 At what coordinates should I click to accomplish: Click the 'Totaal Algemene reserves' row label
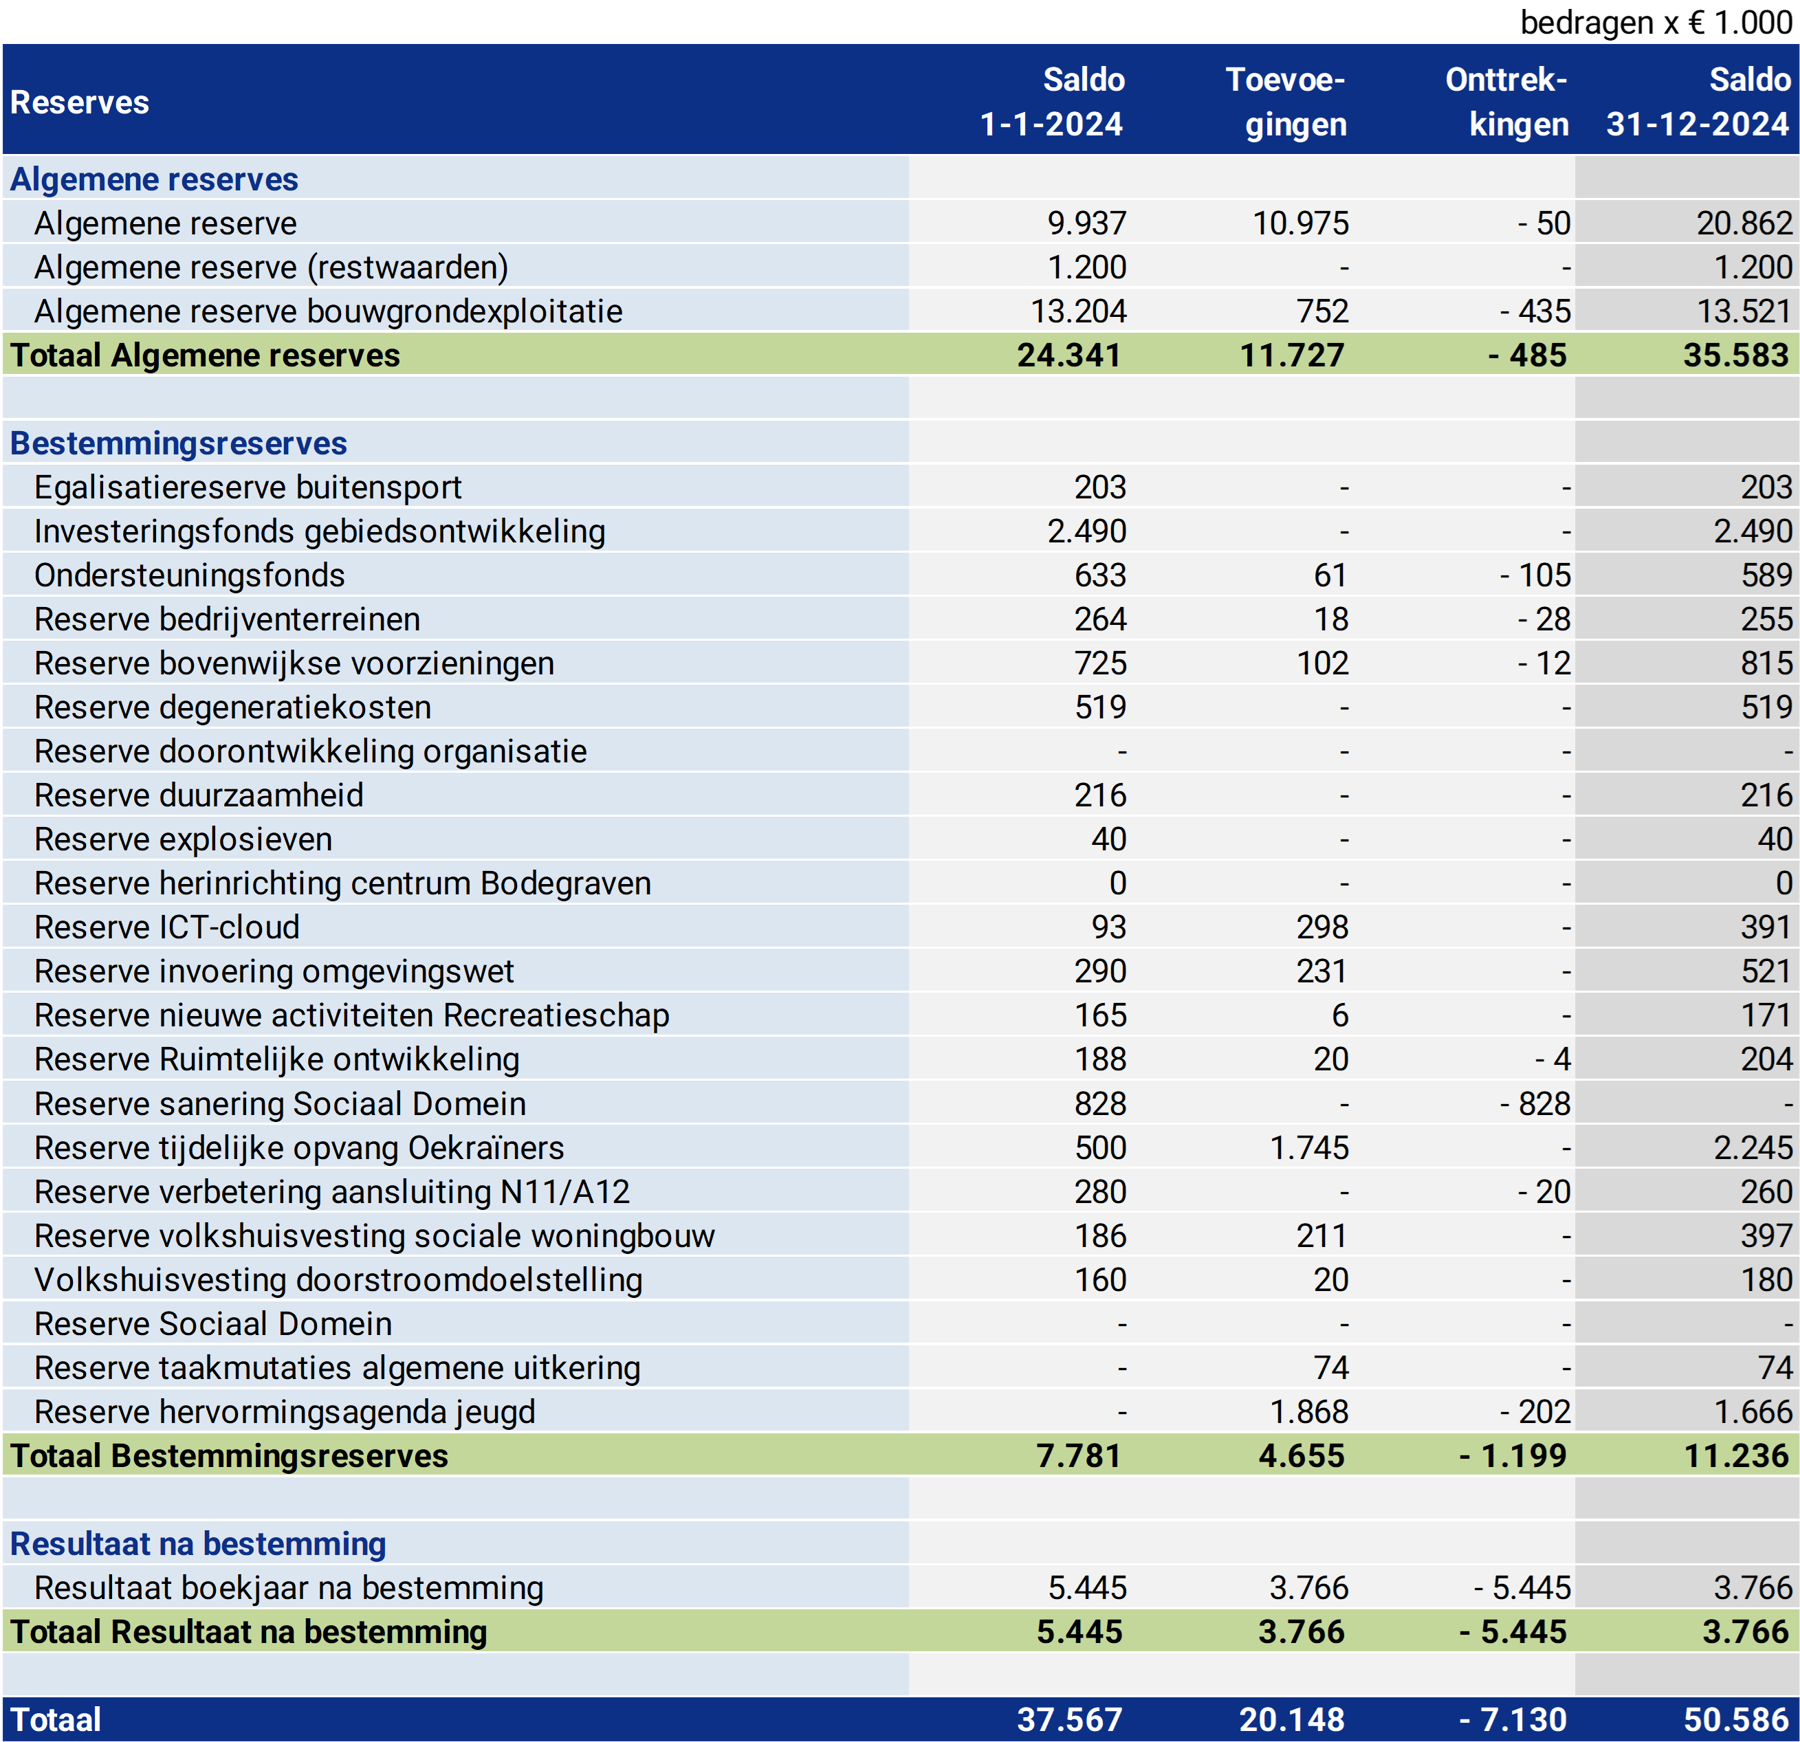pyautogui.click(x=205, y=355)
